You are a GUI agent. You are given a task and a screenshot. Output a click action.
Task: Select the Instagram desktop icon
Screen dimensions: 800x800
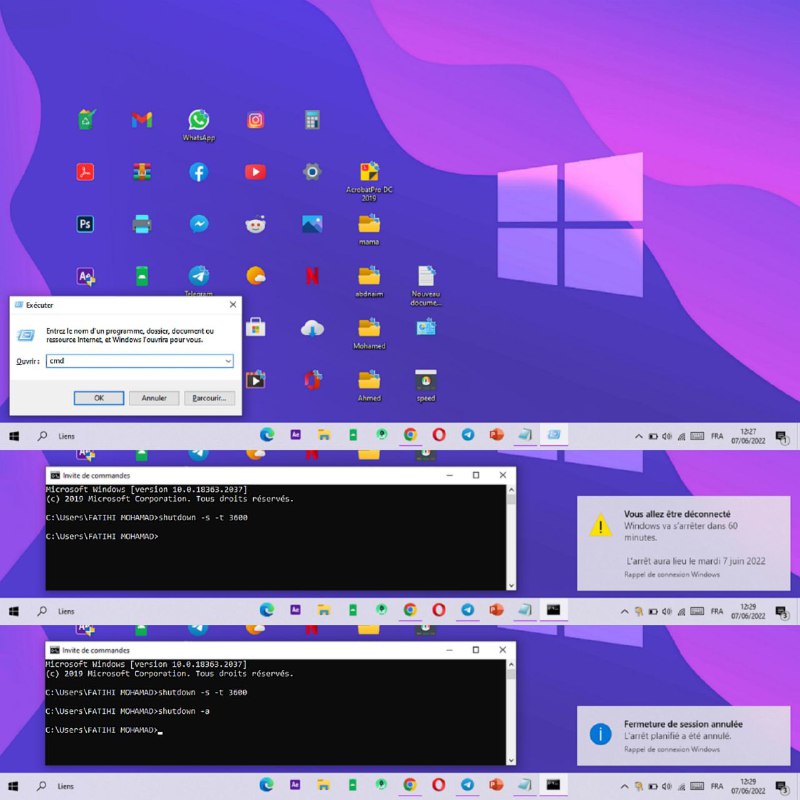(x=256, y=120)
